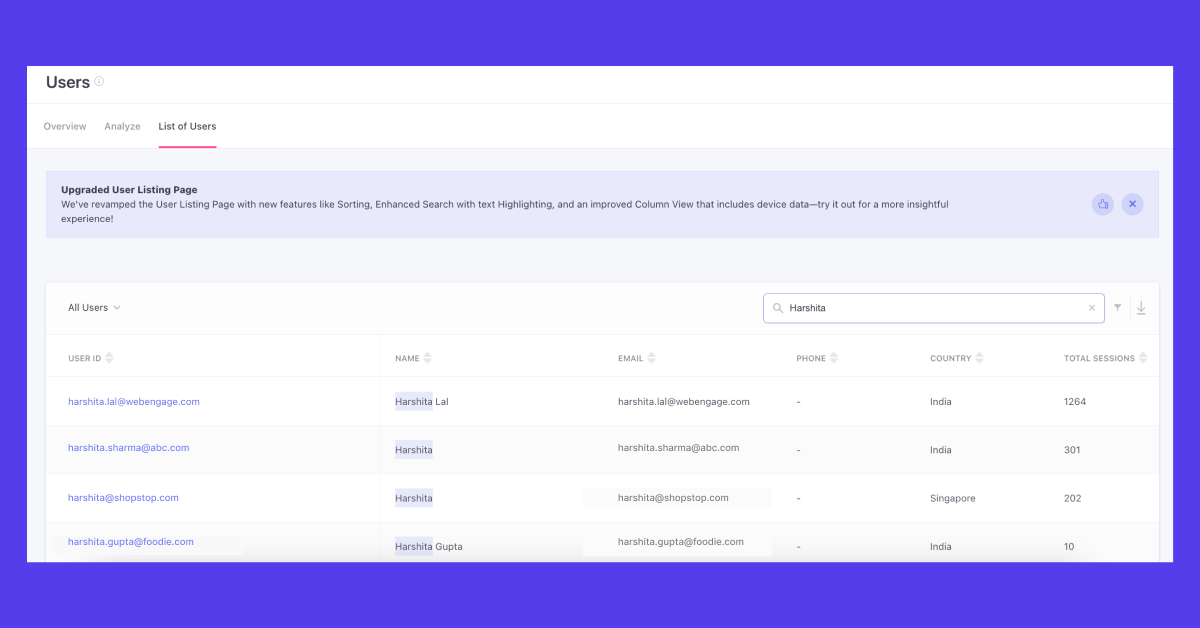1200x628 pixels.
Task: Sort by Country column arrows
Action: click(979, 358)
